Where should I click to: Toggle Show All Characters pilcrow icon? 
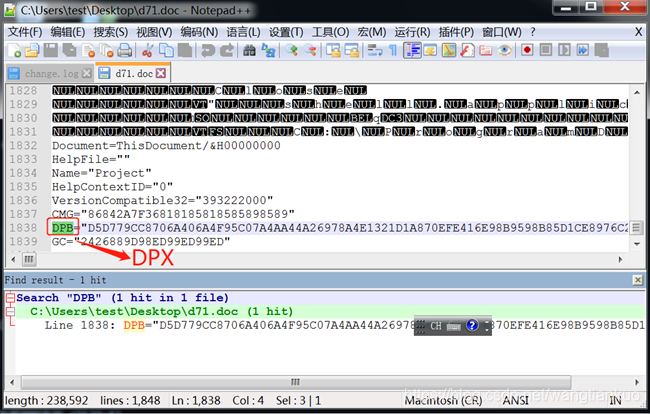point(393,51)
